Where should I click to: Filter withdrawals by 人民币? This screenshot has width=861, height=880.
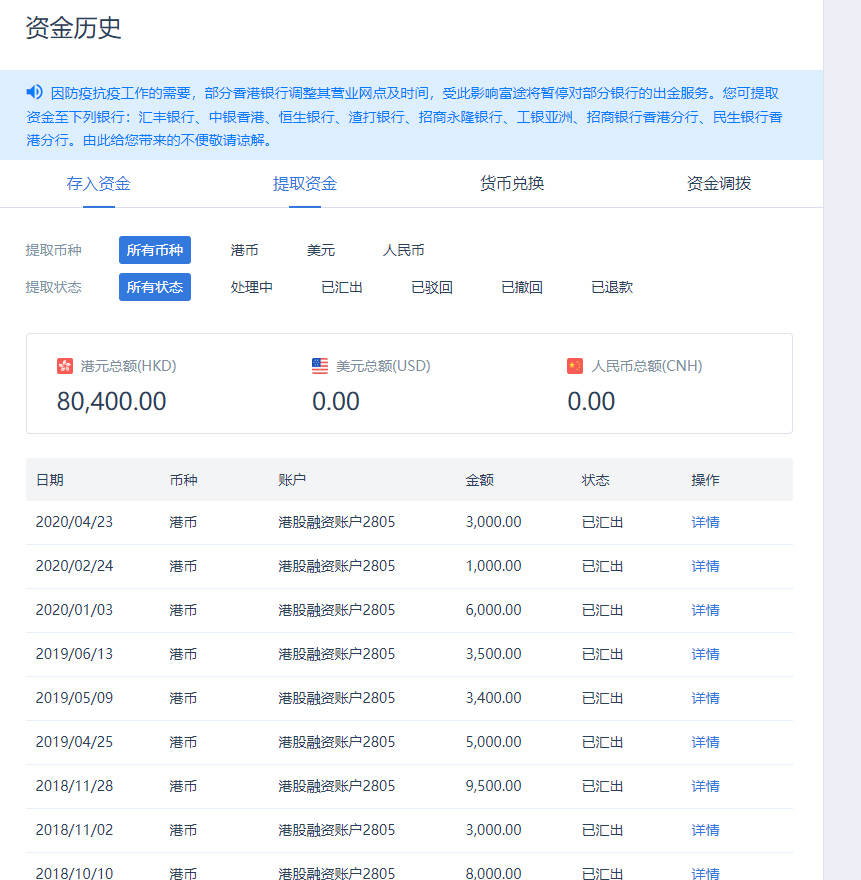(x=404, y=250)
